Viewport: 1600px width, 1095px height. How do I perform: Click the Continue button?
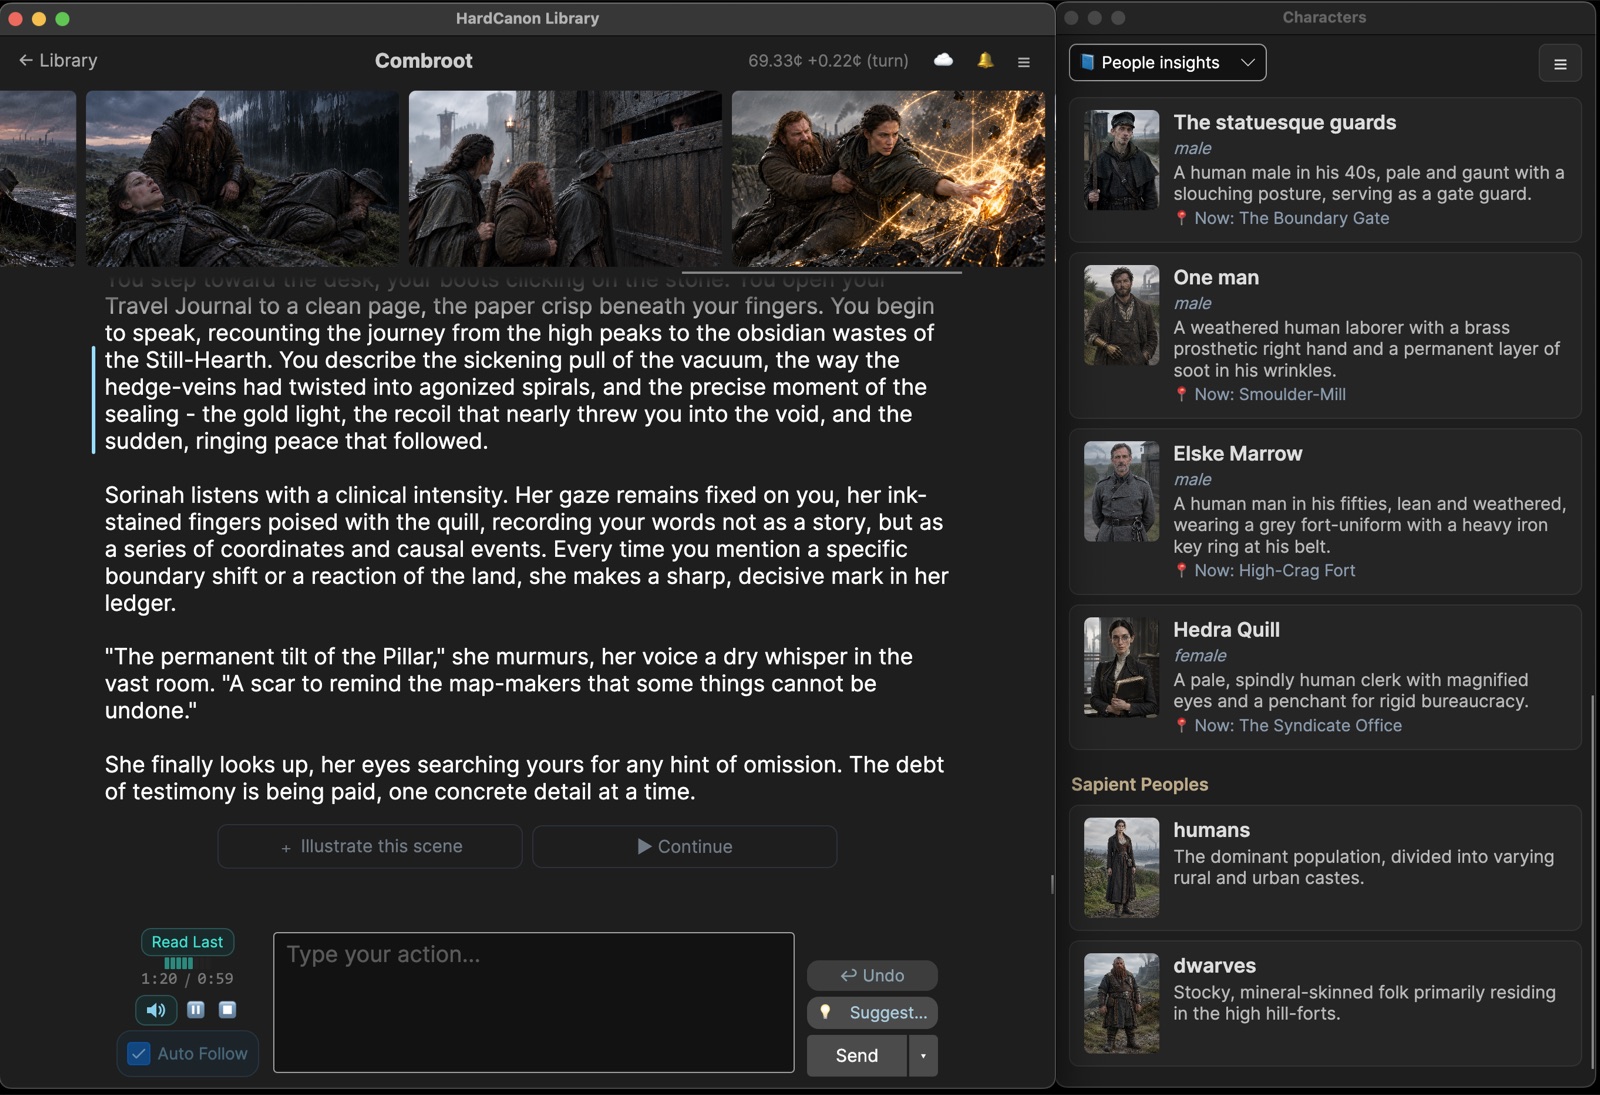tap(684, 846)
